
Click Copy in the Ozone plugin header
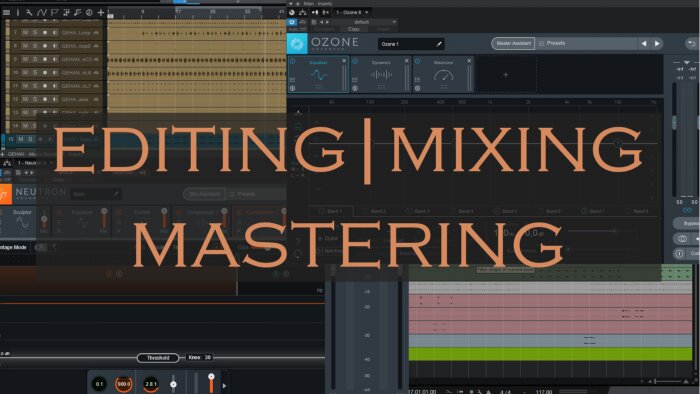click(x=354, y=29)
